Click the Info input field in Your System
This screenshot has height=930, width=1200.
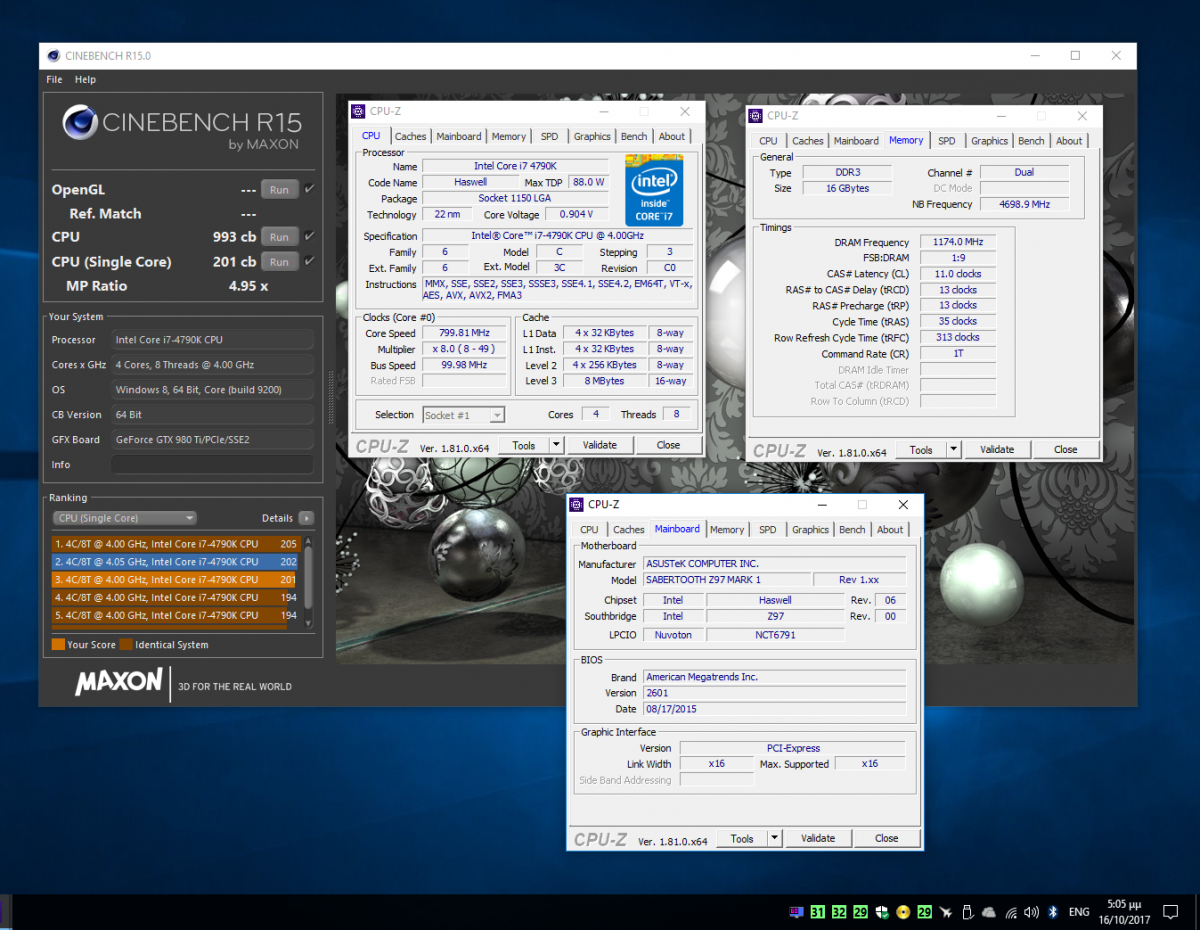point(211,465)
